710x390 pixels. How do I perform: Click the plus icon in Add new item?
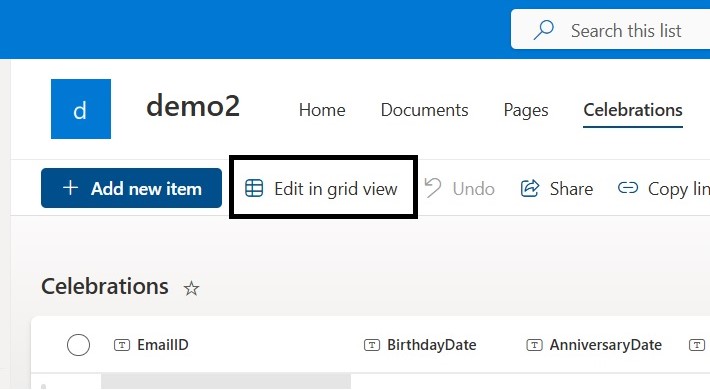pyautogui.click(x=70, y=188)
